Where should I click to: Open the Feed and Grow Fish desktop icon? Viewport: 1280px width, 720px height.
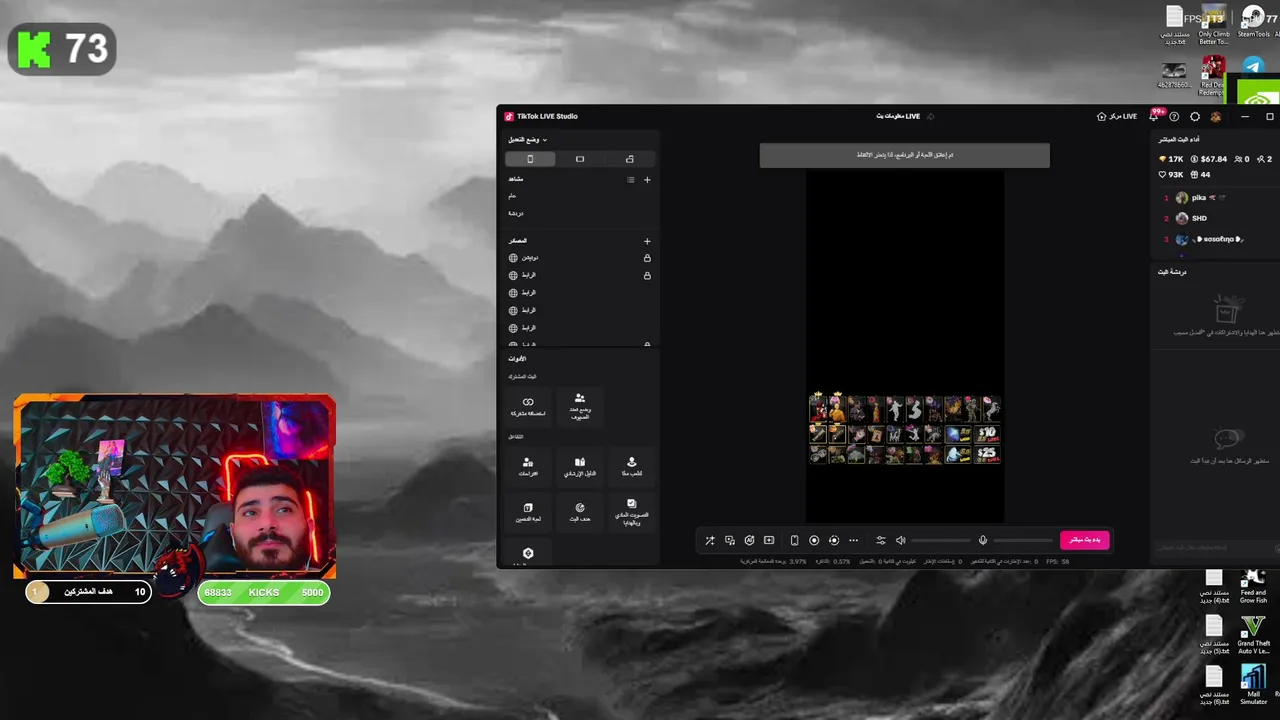(1253, 587)
